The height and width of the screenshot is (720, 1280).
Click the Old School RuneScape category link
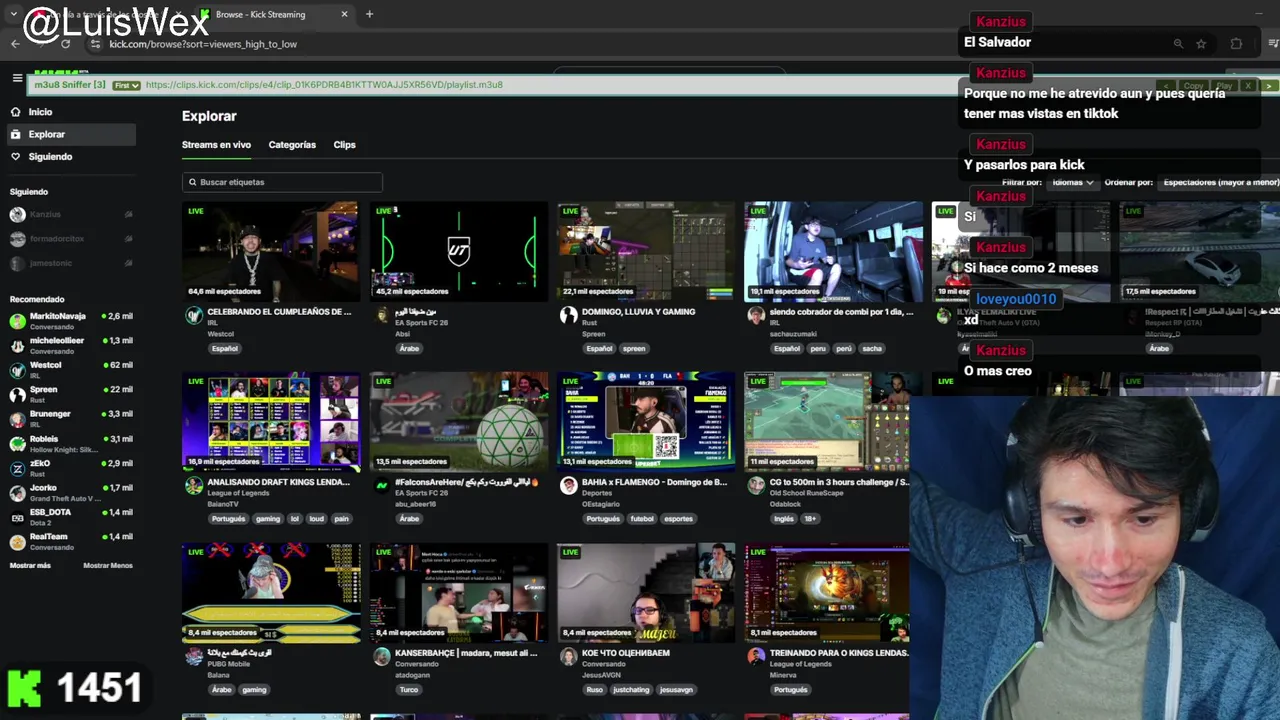[807, 493]
